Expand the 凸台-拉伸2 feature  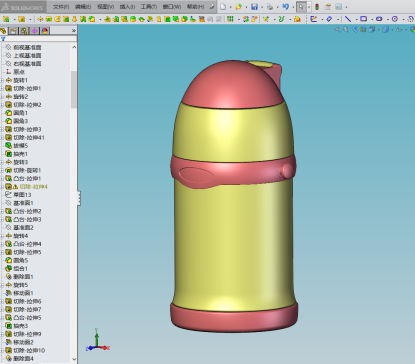coord(2,211)
